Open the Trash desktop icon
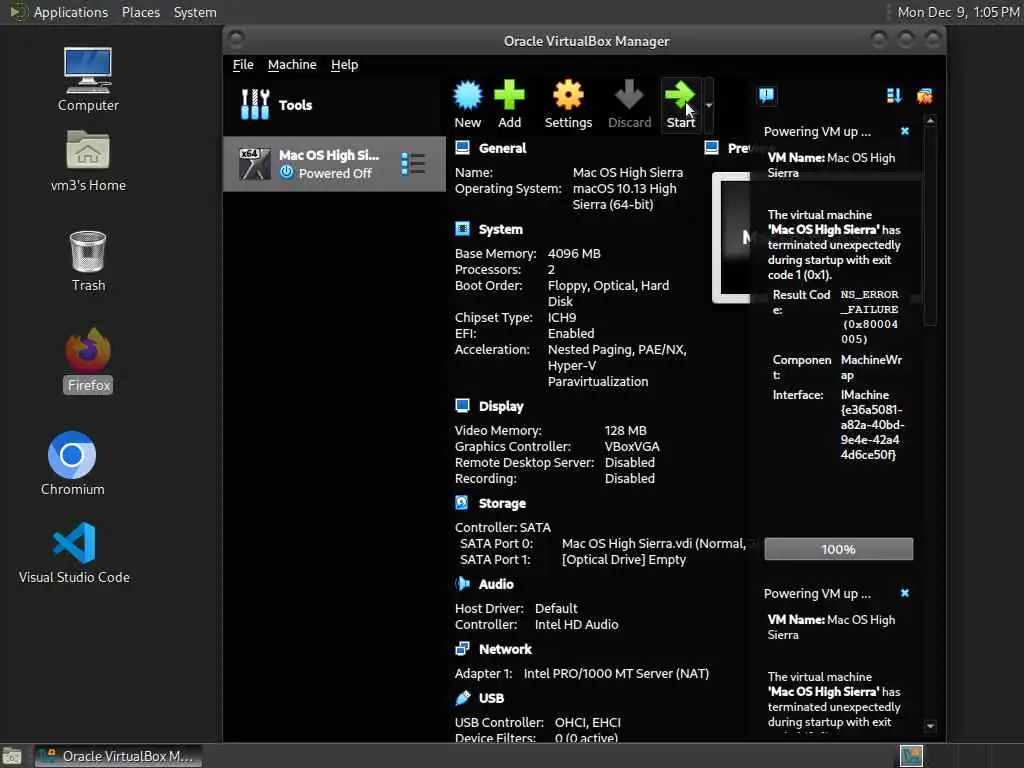The width and height of the screenshot is (1024, 768). pyautogui.click(x=88, y=261)
